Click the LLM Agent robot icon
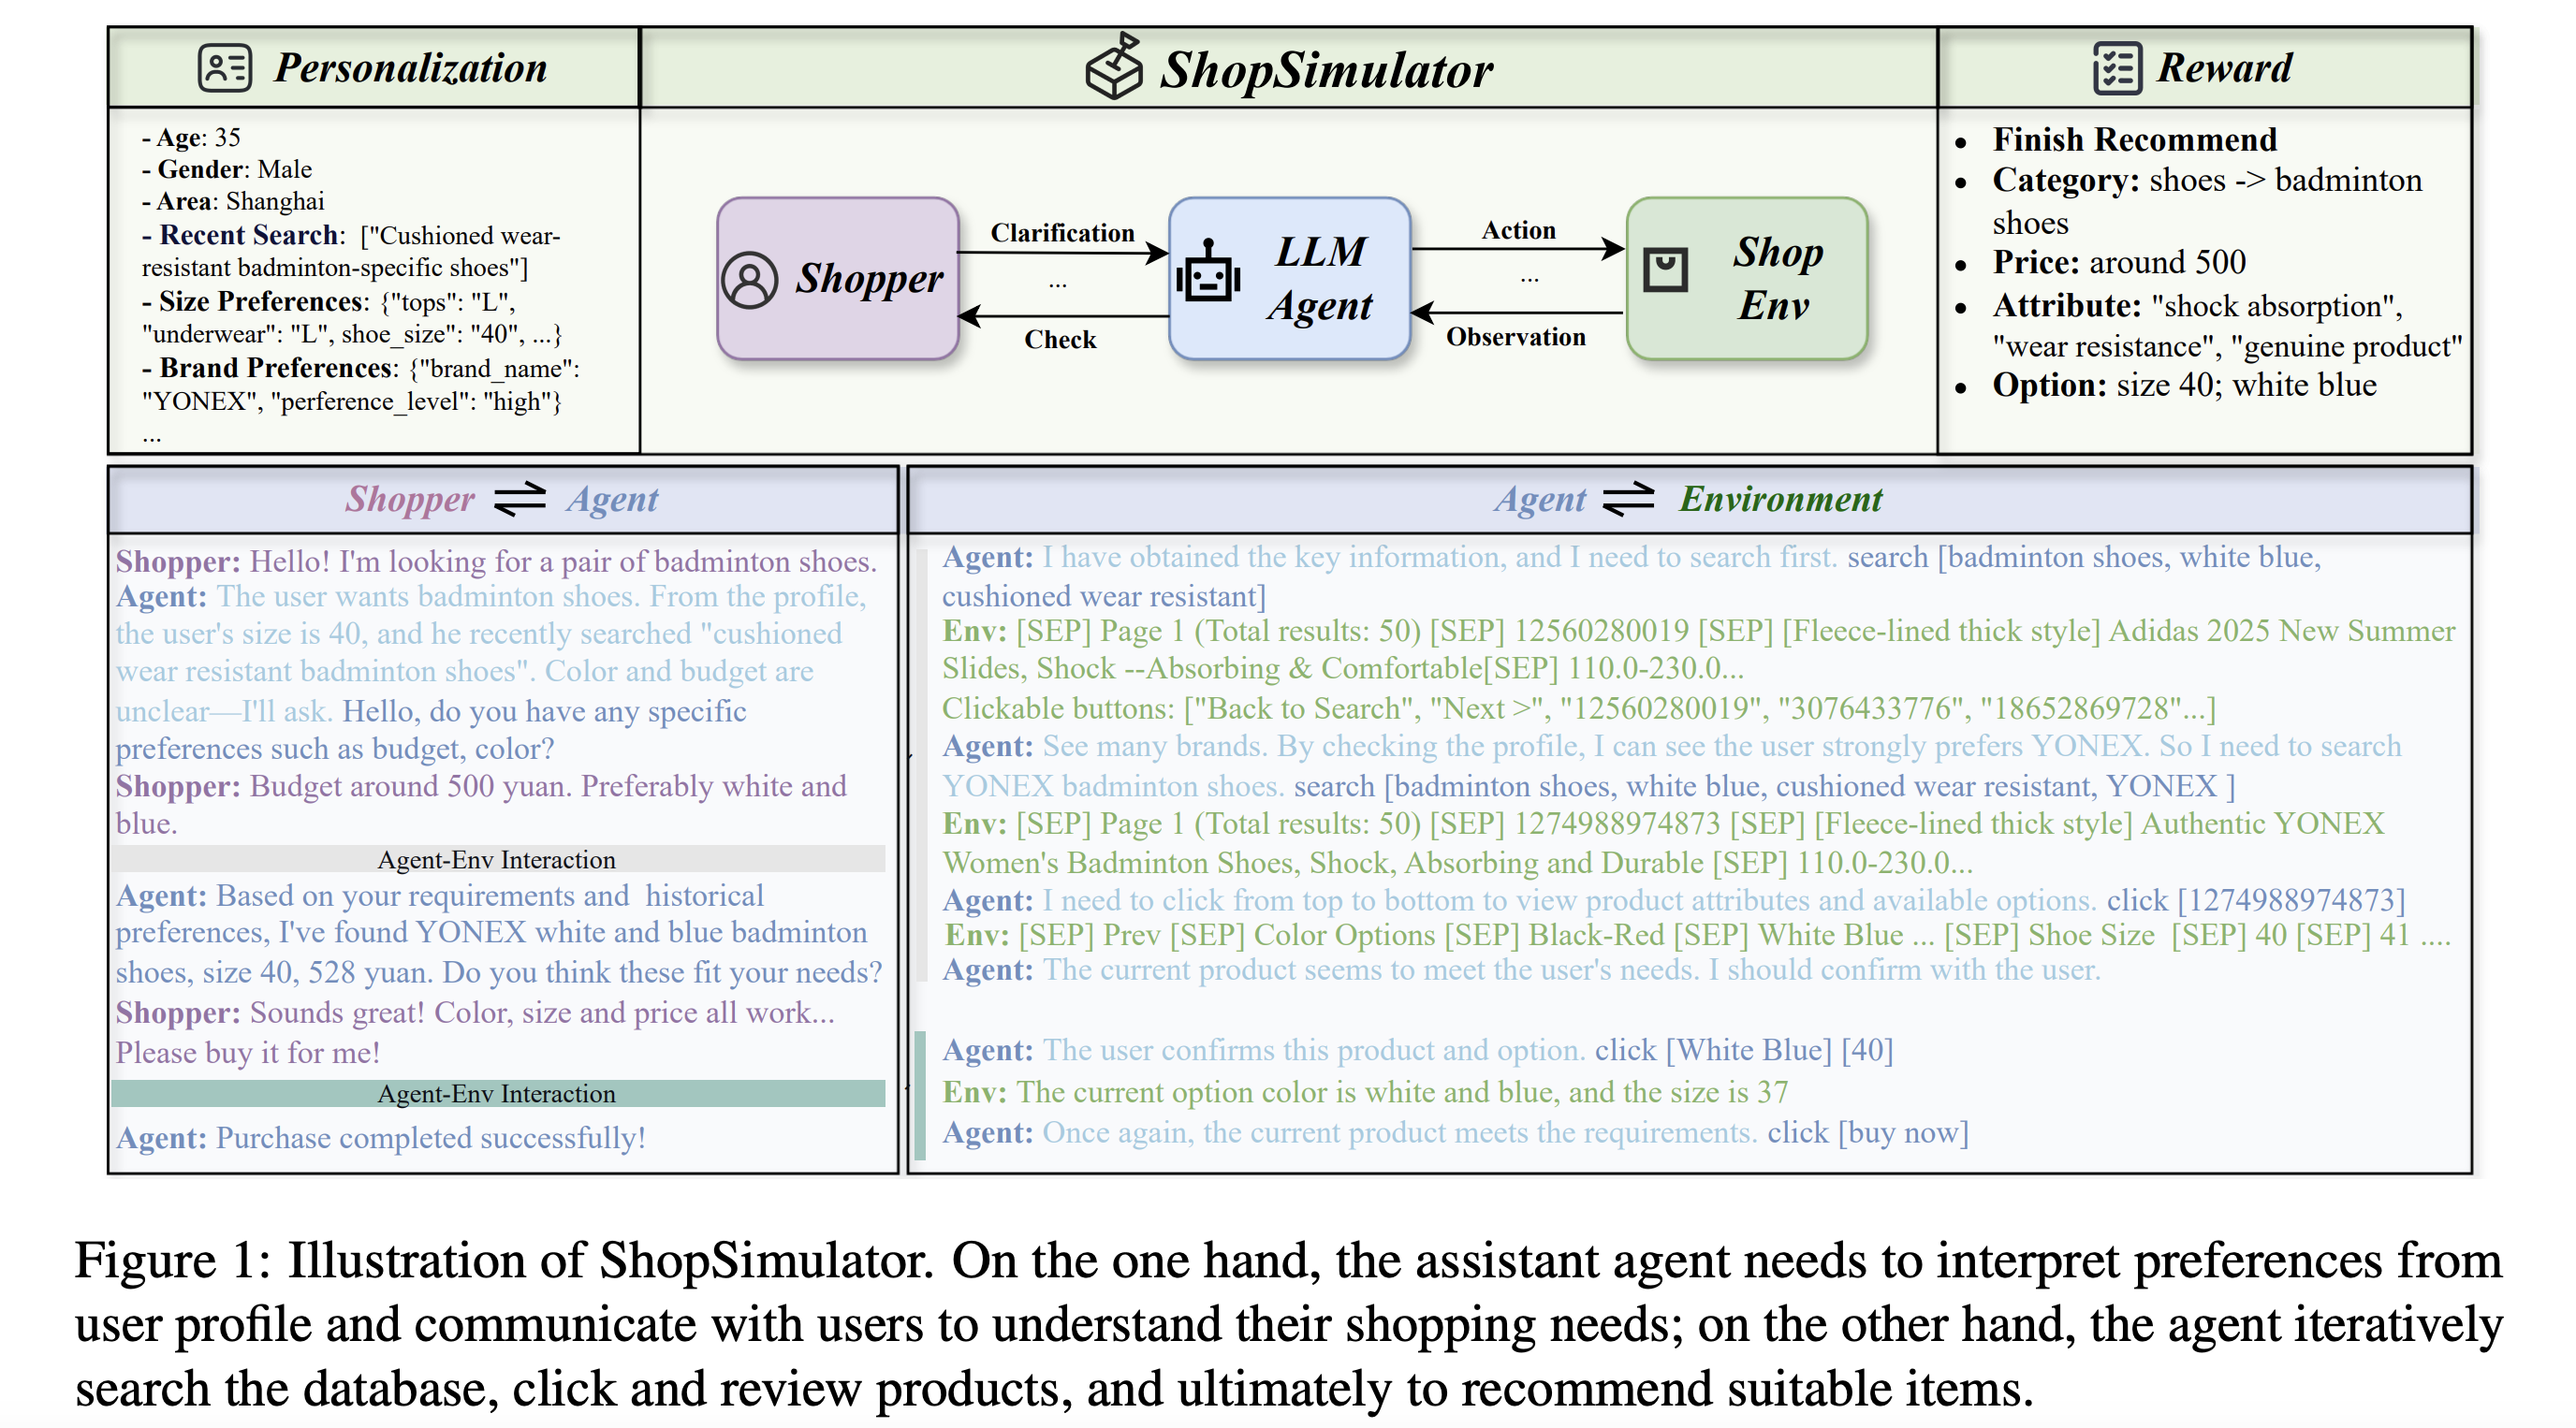The width and height of the screenshot is (2576, 1428). pos(1208,271)
